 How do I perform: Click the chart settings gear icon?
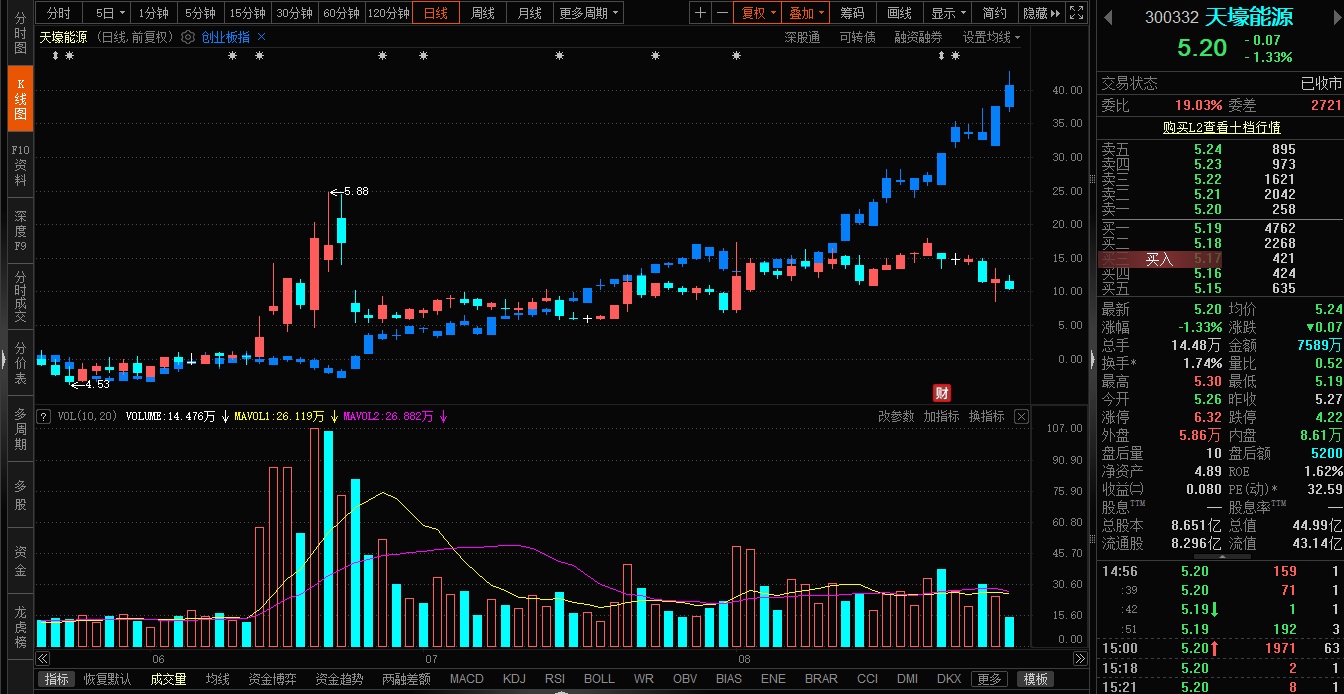[x=187, y=37]
